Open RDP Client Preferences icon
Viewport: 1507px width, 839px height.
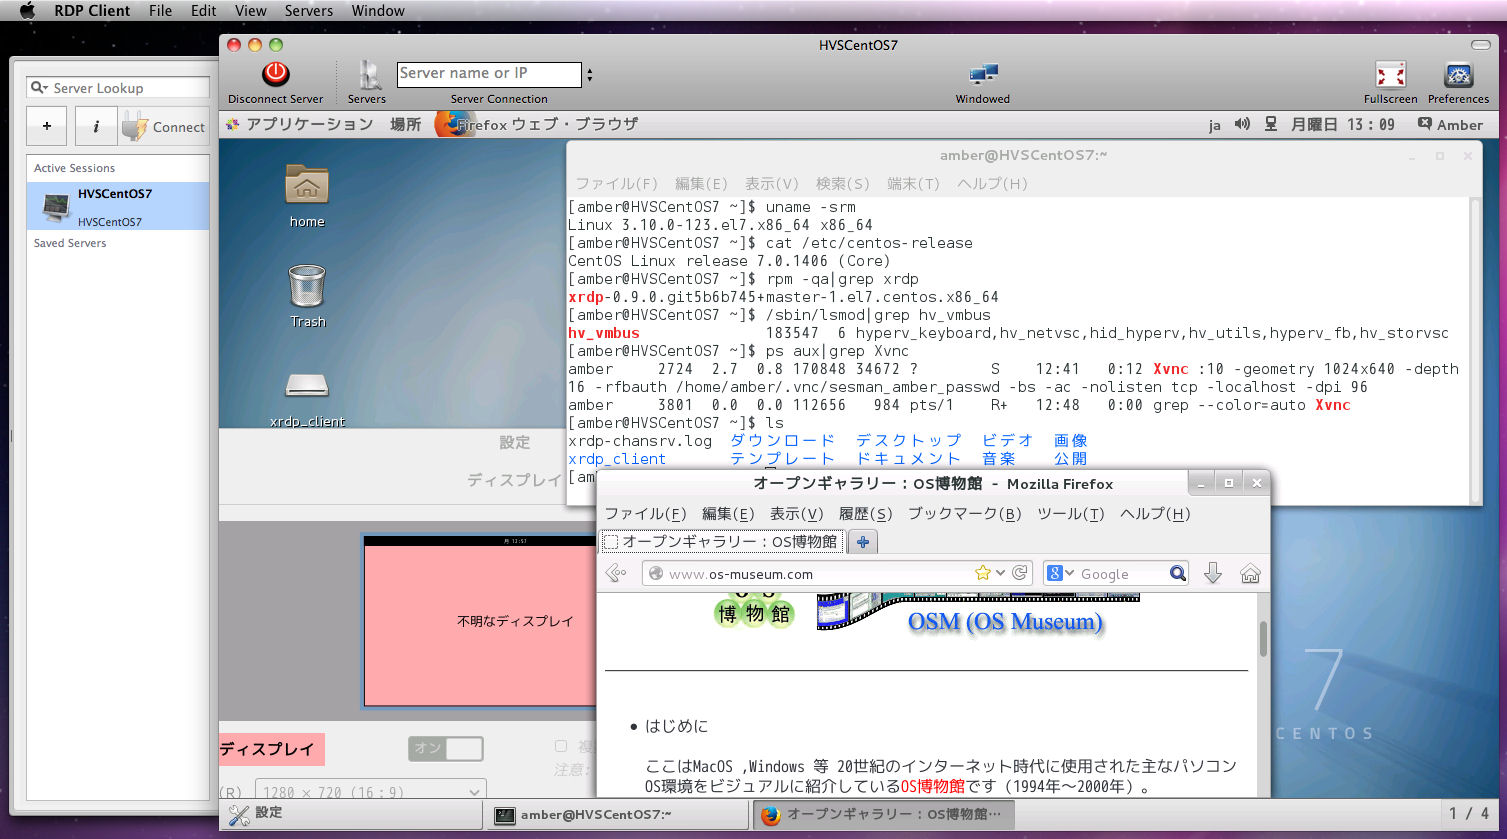coord(1458,75)
